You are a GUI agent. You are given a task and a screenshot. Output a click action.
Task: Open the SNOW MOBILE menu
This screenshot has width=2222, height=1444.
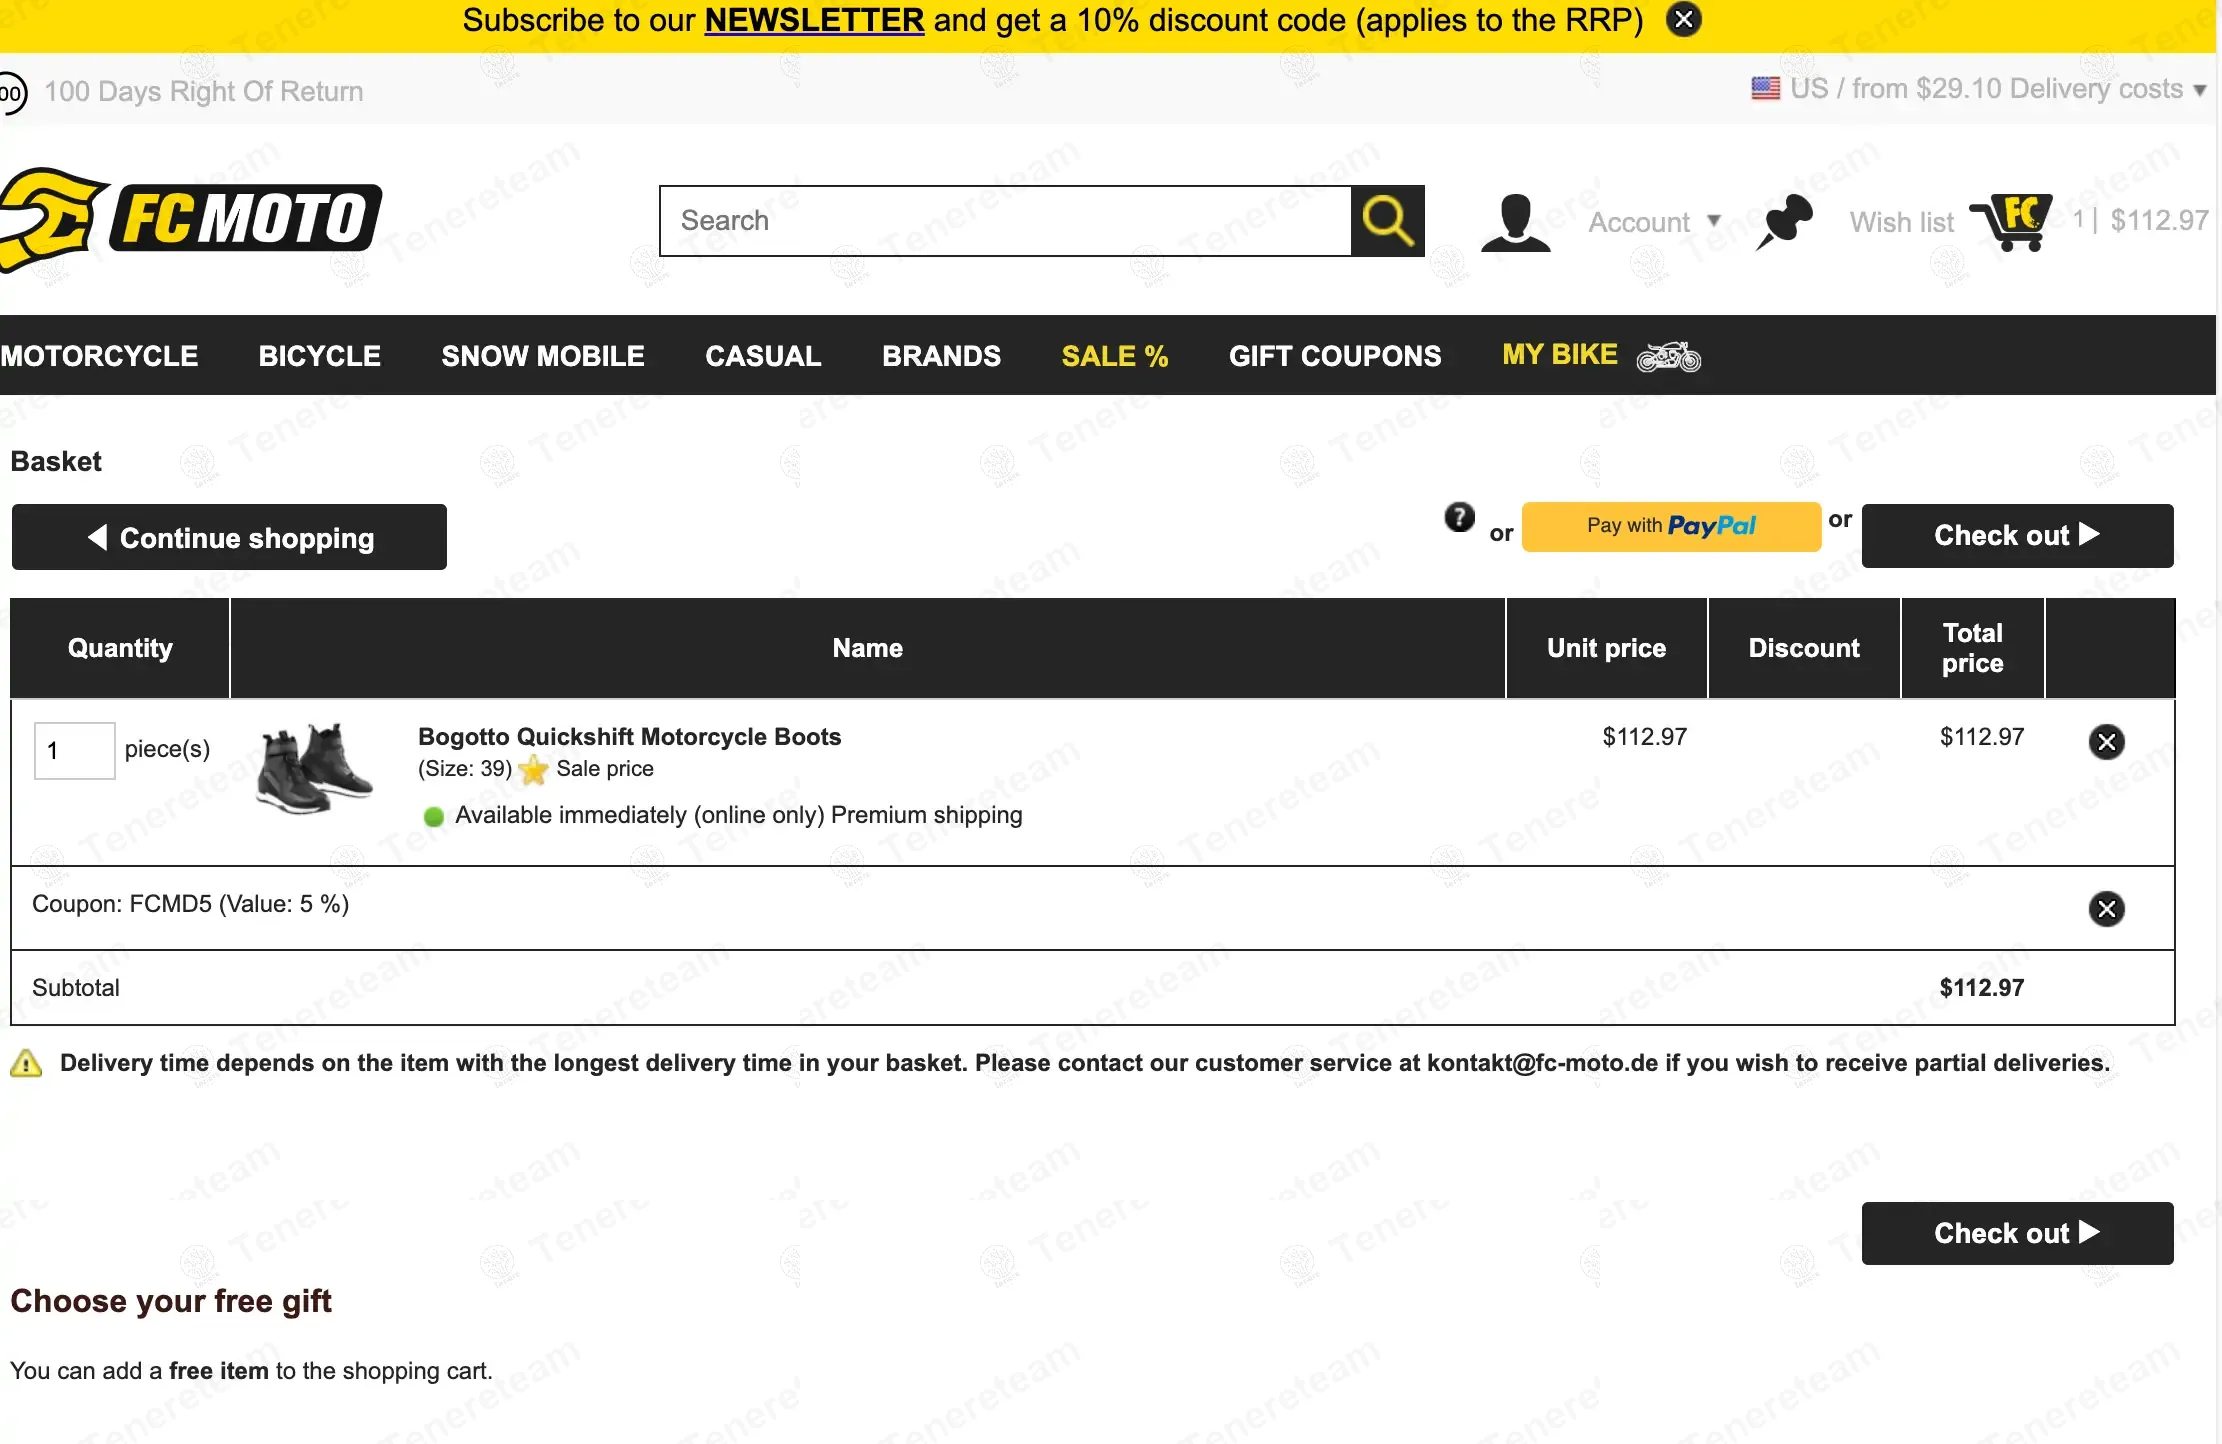[x=543, y=356]
